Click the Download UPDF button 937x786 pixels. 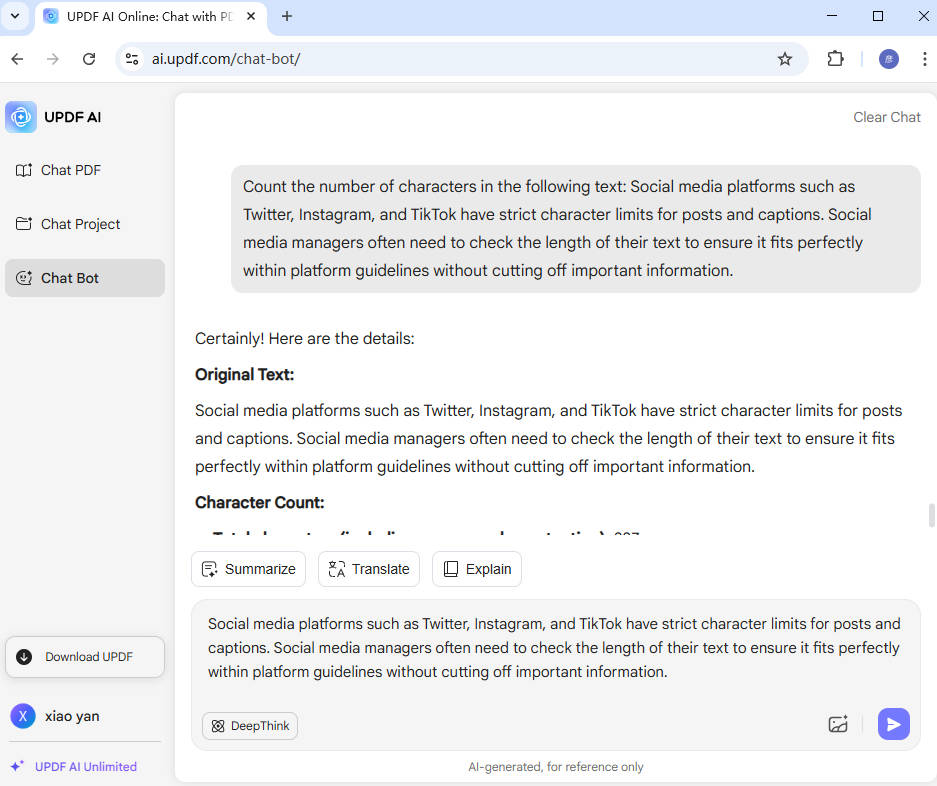[85, 657]
